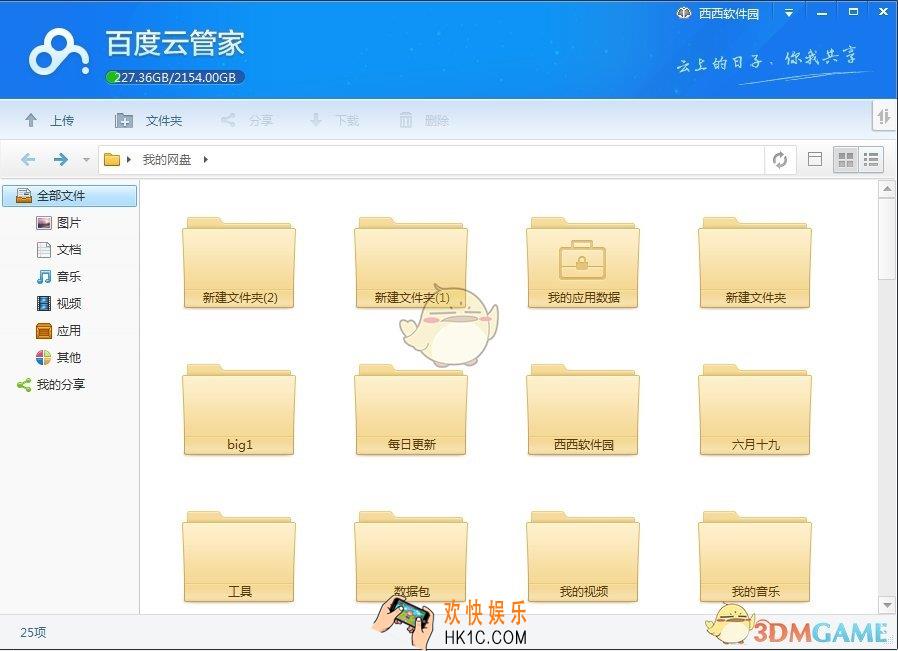The height and width of the screenshot is (651, 898).
Task: Select the 工具 folder
Action: pos(239,557)
